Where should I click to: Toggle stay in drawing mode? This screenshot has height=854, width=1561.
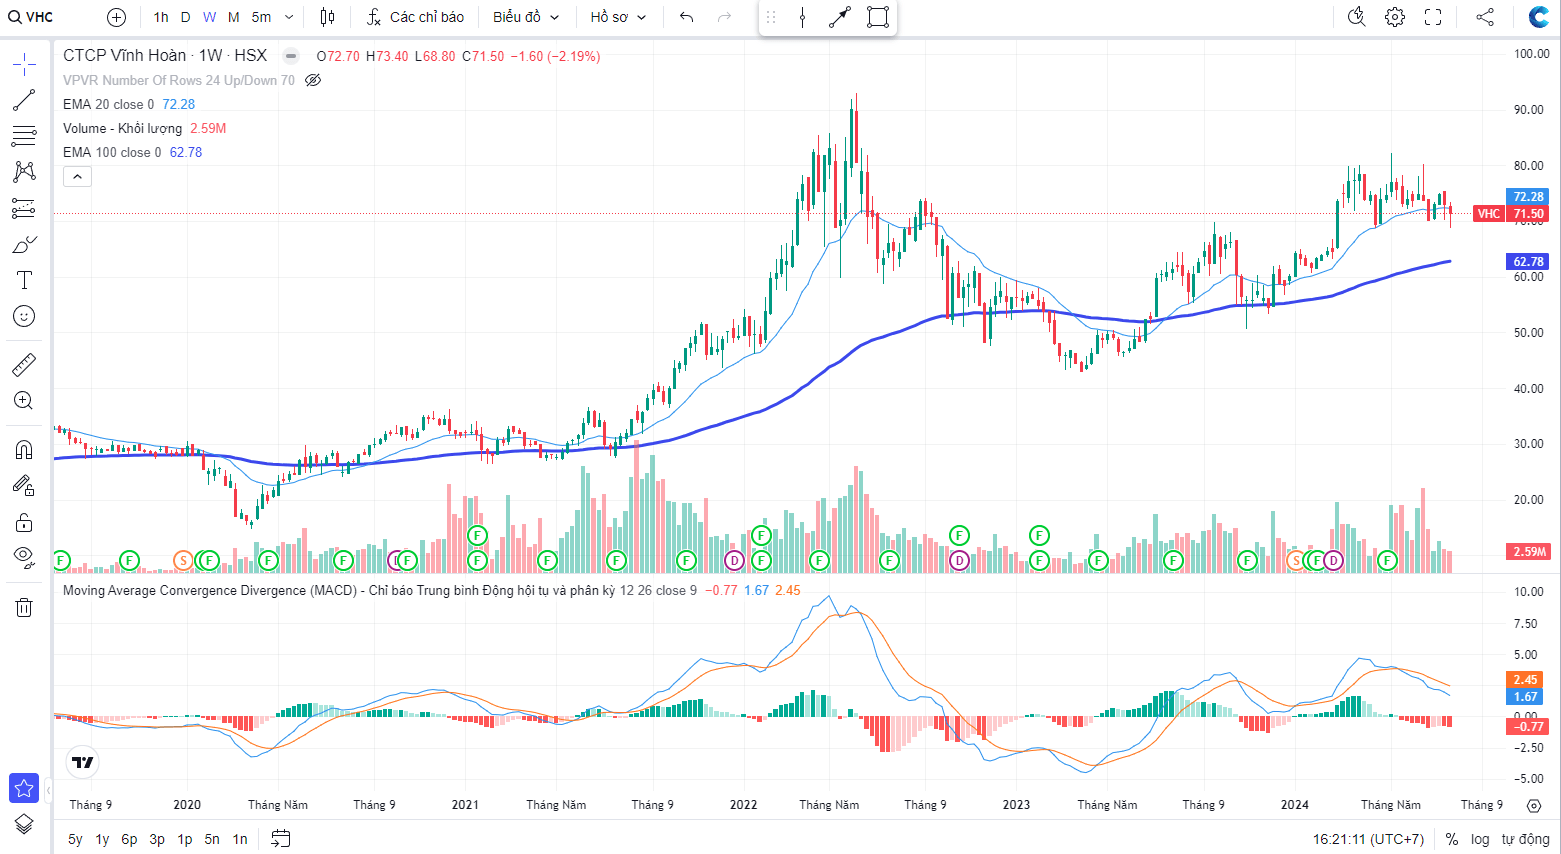pyautogui.click(x=24, y=486)
